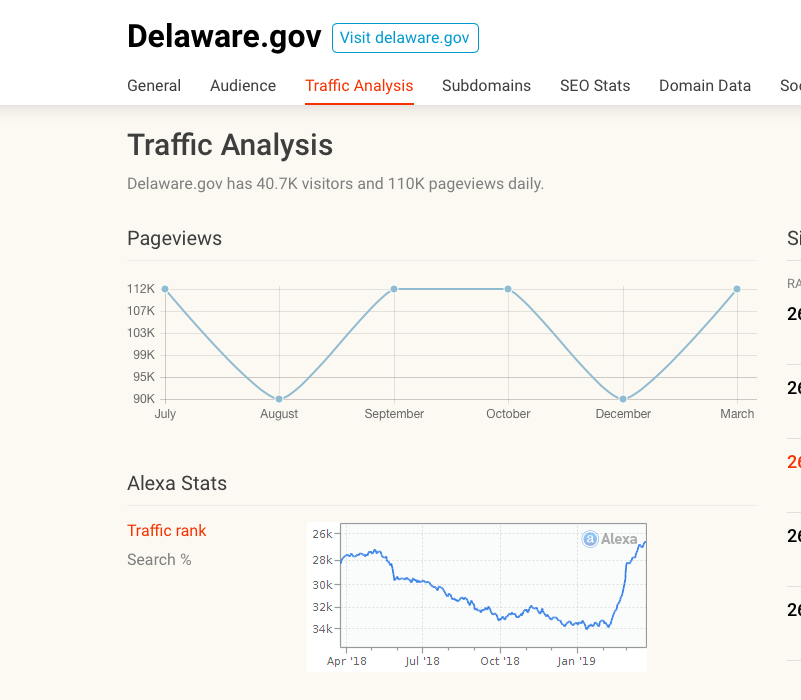Click the Alexa Stats heading
The image size is (801, 700).
[177, 483]
